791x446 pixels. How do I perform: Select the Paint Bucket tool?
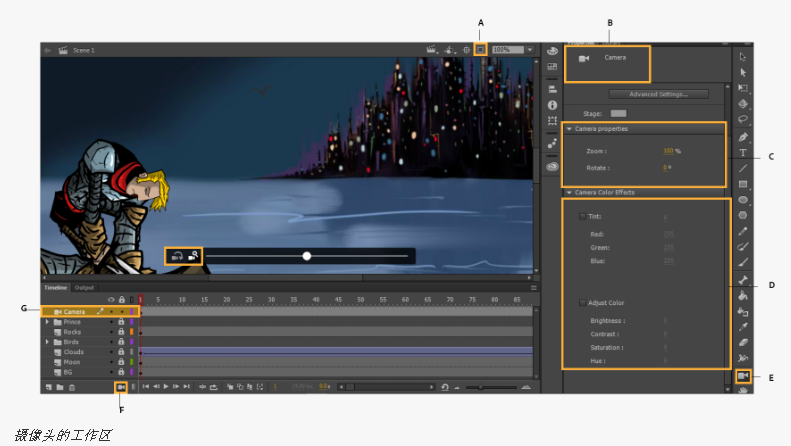click(x=743, y=295)
